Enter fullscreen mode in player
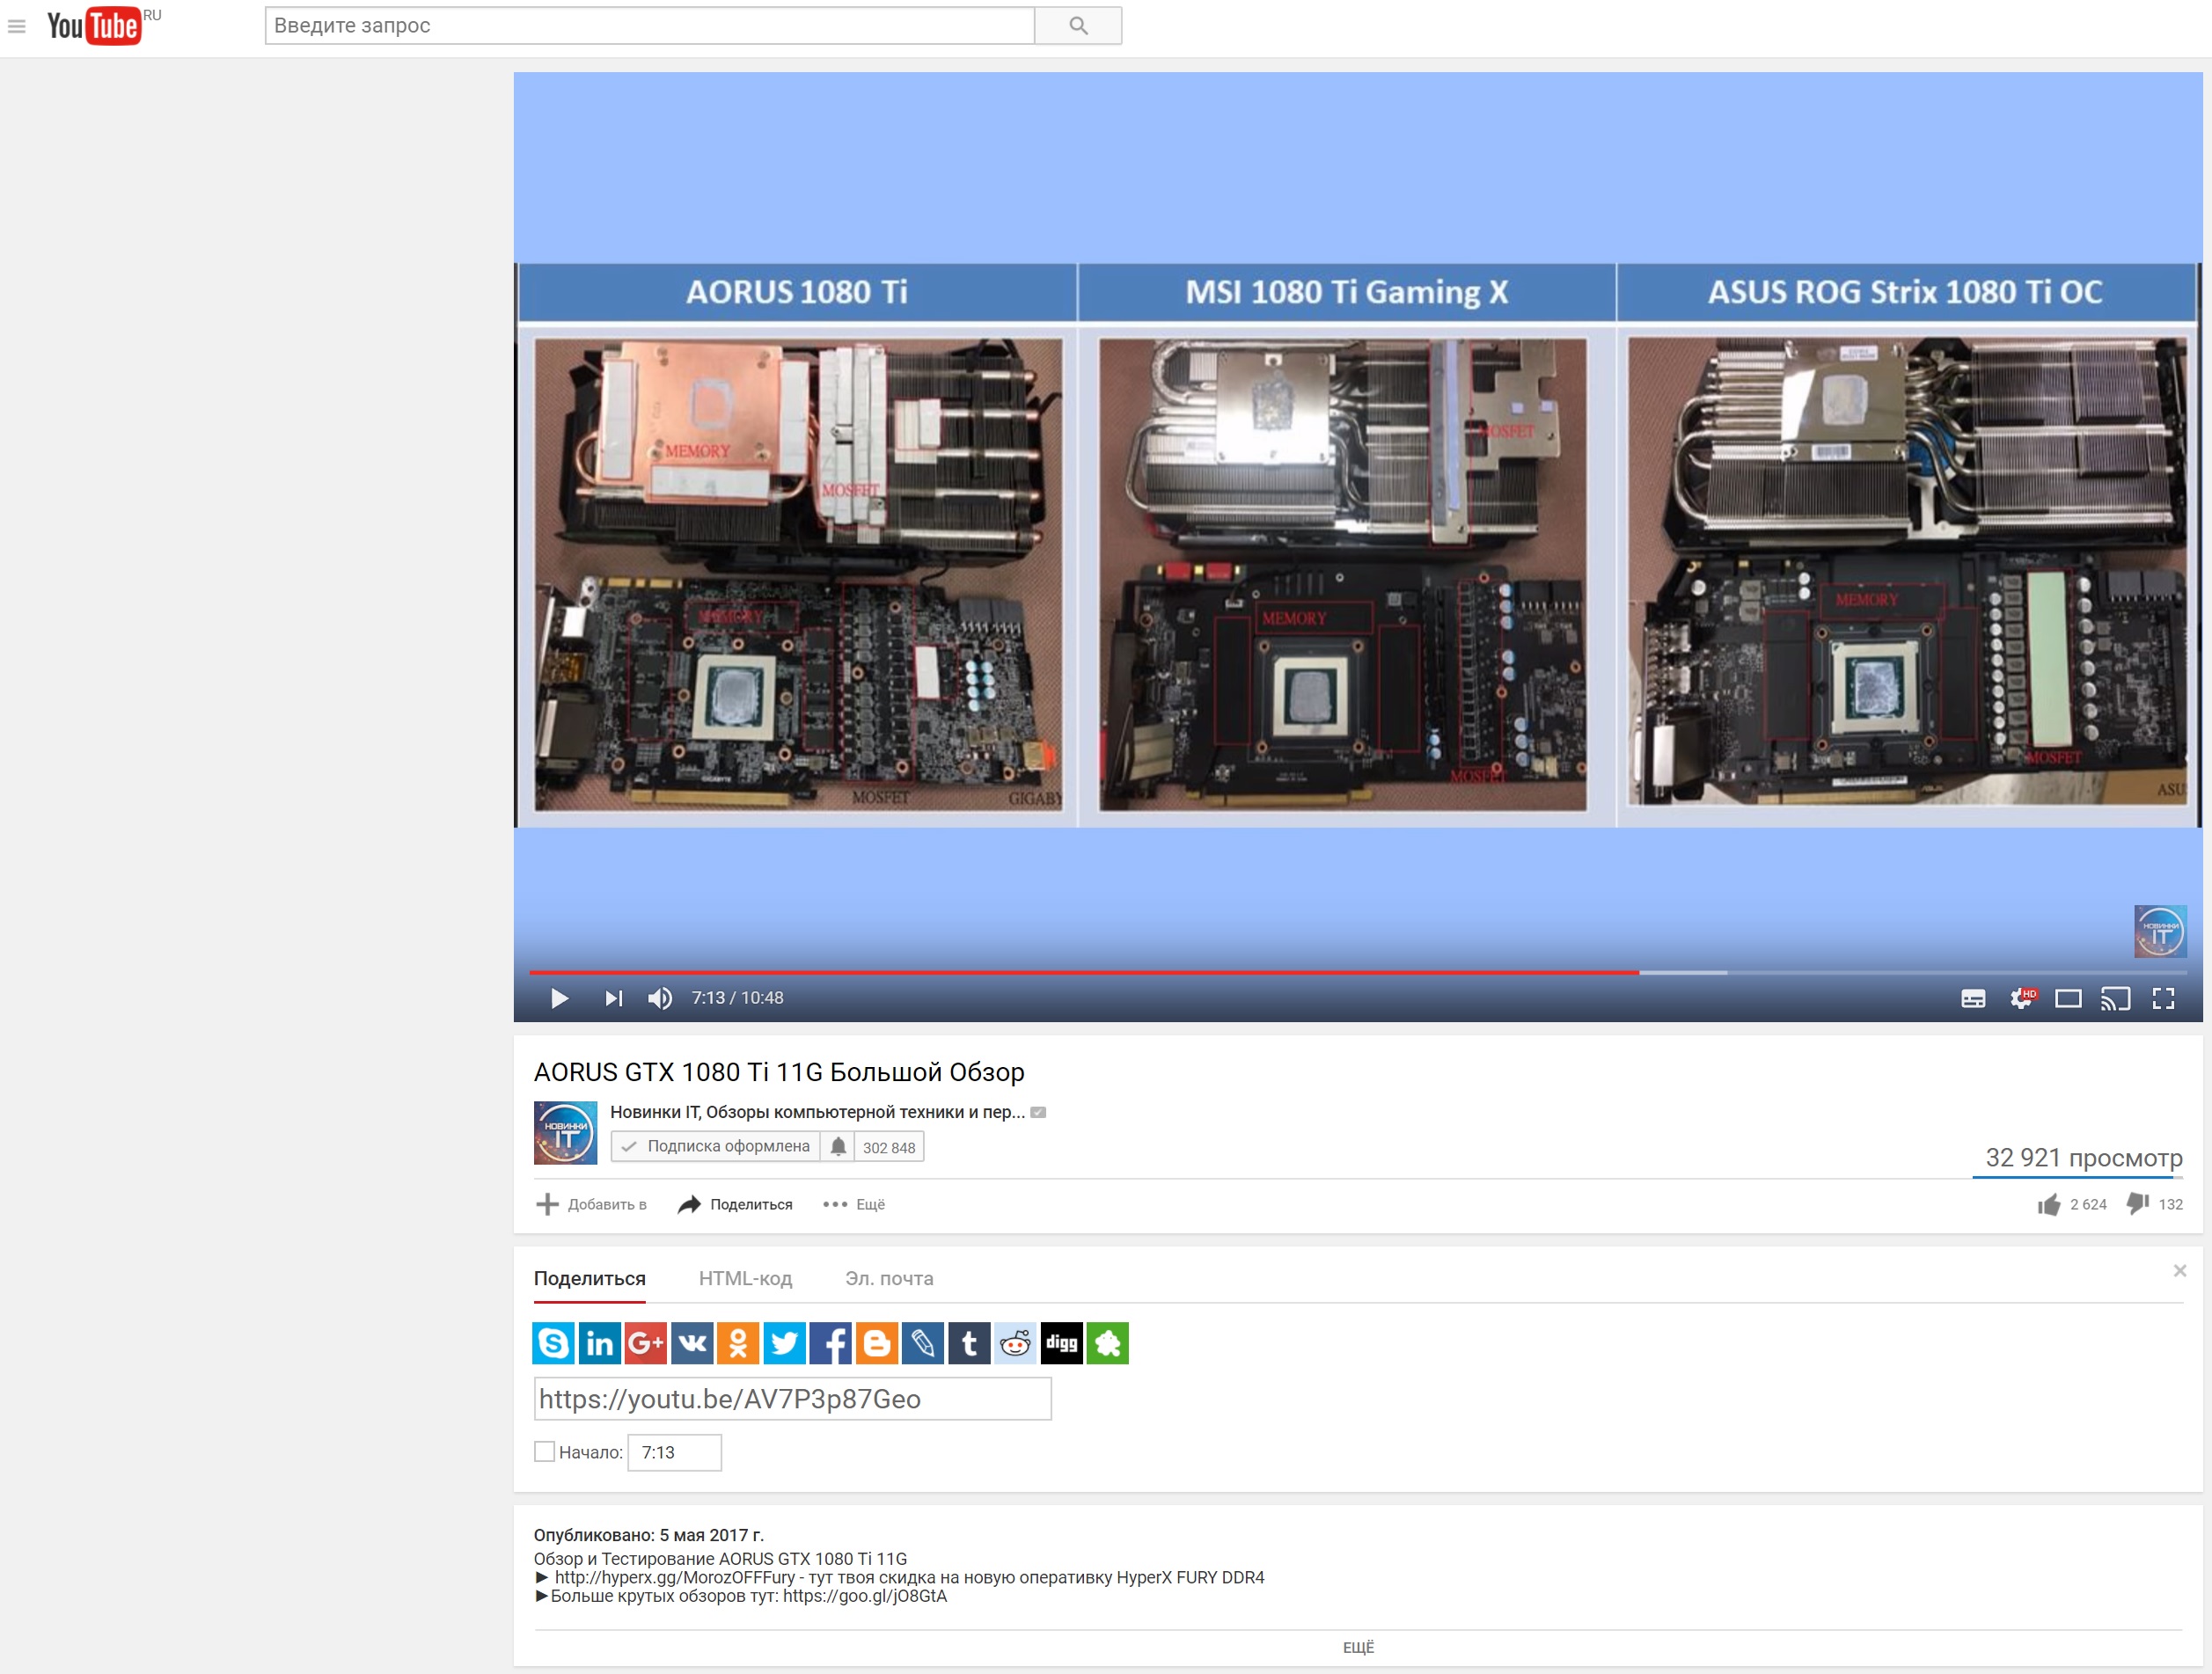This screenshot has width=2212, height=1674. (x=2163, y=998)
